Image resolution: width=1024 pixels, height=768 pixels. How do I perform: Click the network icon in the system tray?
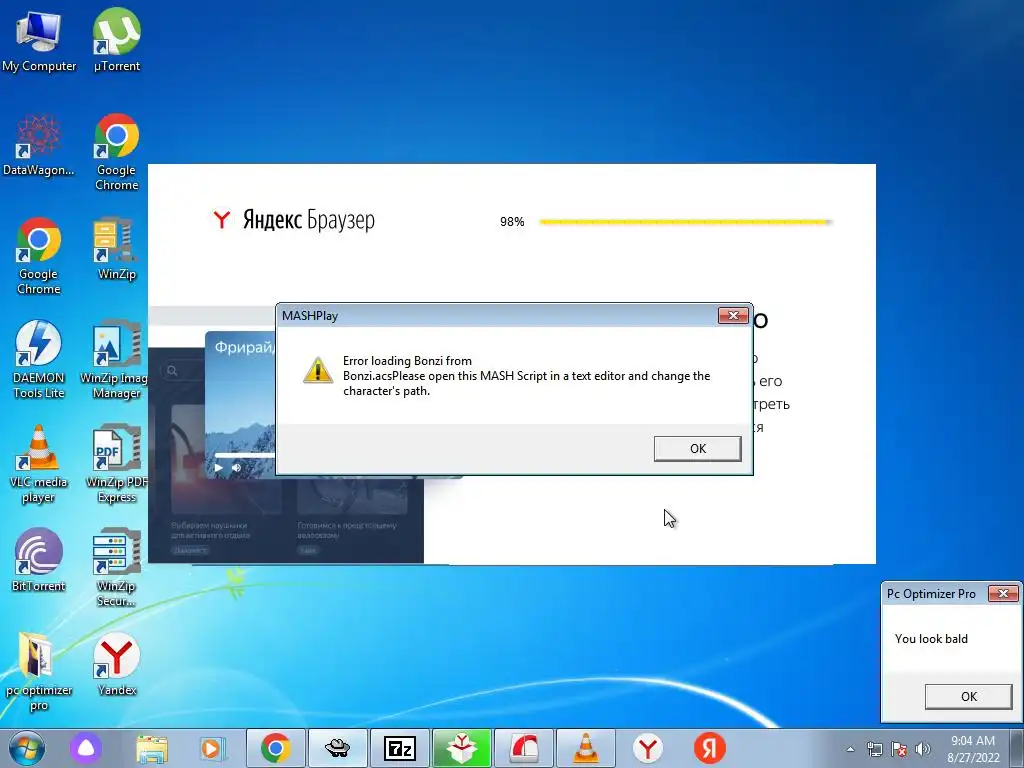pyautogui.click(x=874, y=749)
